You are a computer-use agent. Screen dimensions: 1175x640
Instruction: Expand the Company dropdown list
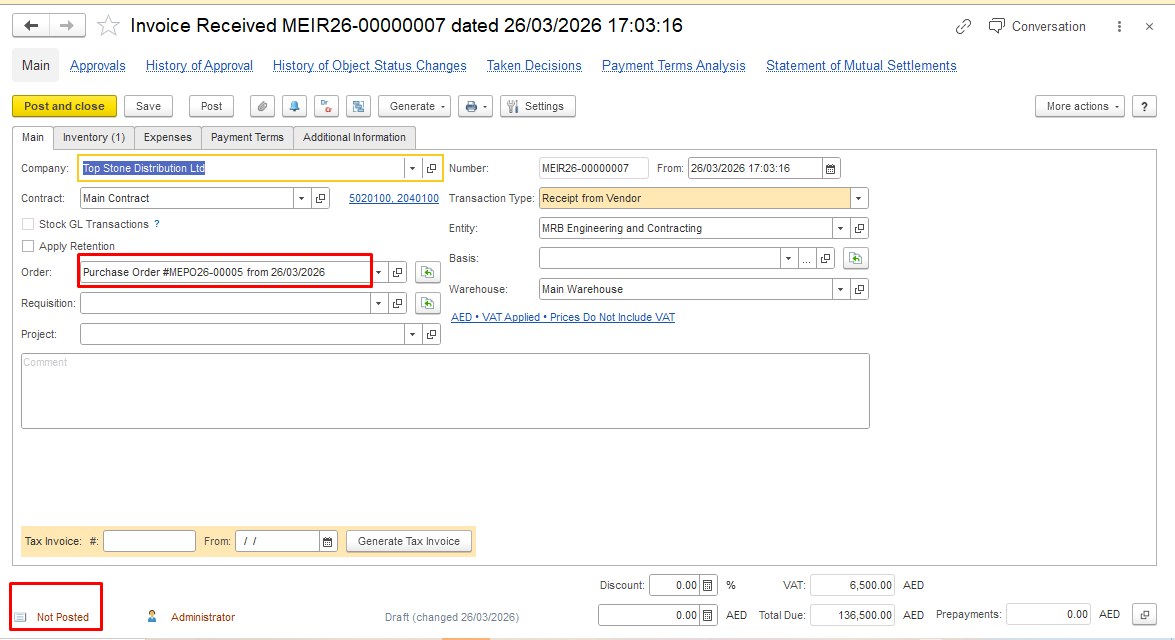point(412,169)
